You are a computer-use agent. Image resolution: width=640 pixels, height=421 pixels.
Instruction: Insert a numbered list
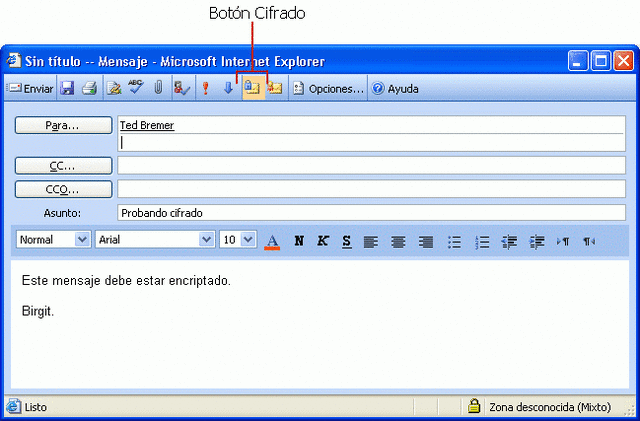[482, 242]
